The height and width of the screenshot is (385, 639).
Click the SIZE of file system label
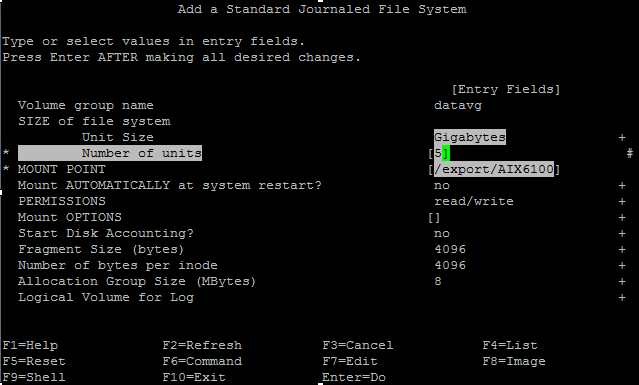(94, 121)
